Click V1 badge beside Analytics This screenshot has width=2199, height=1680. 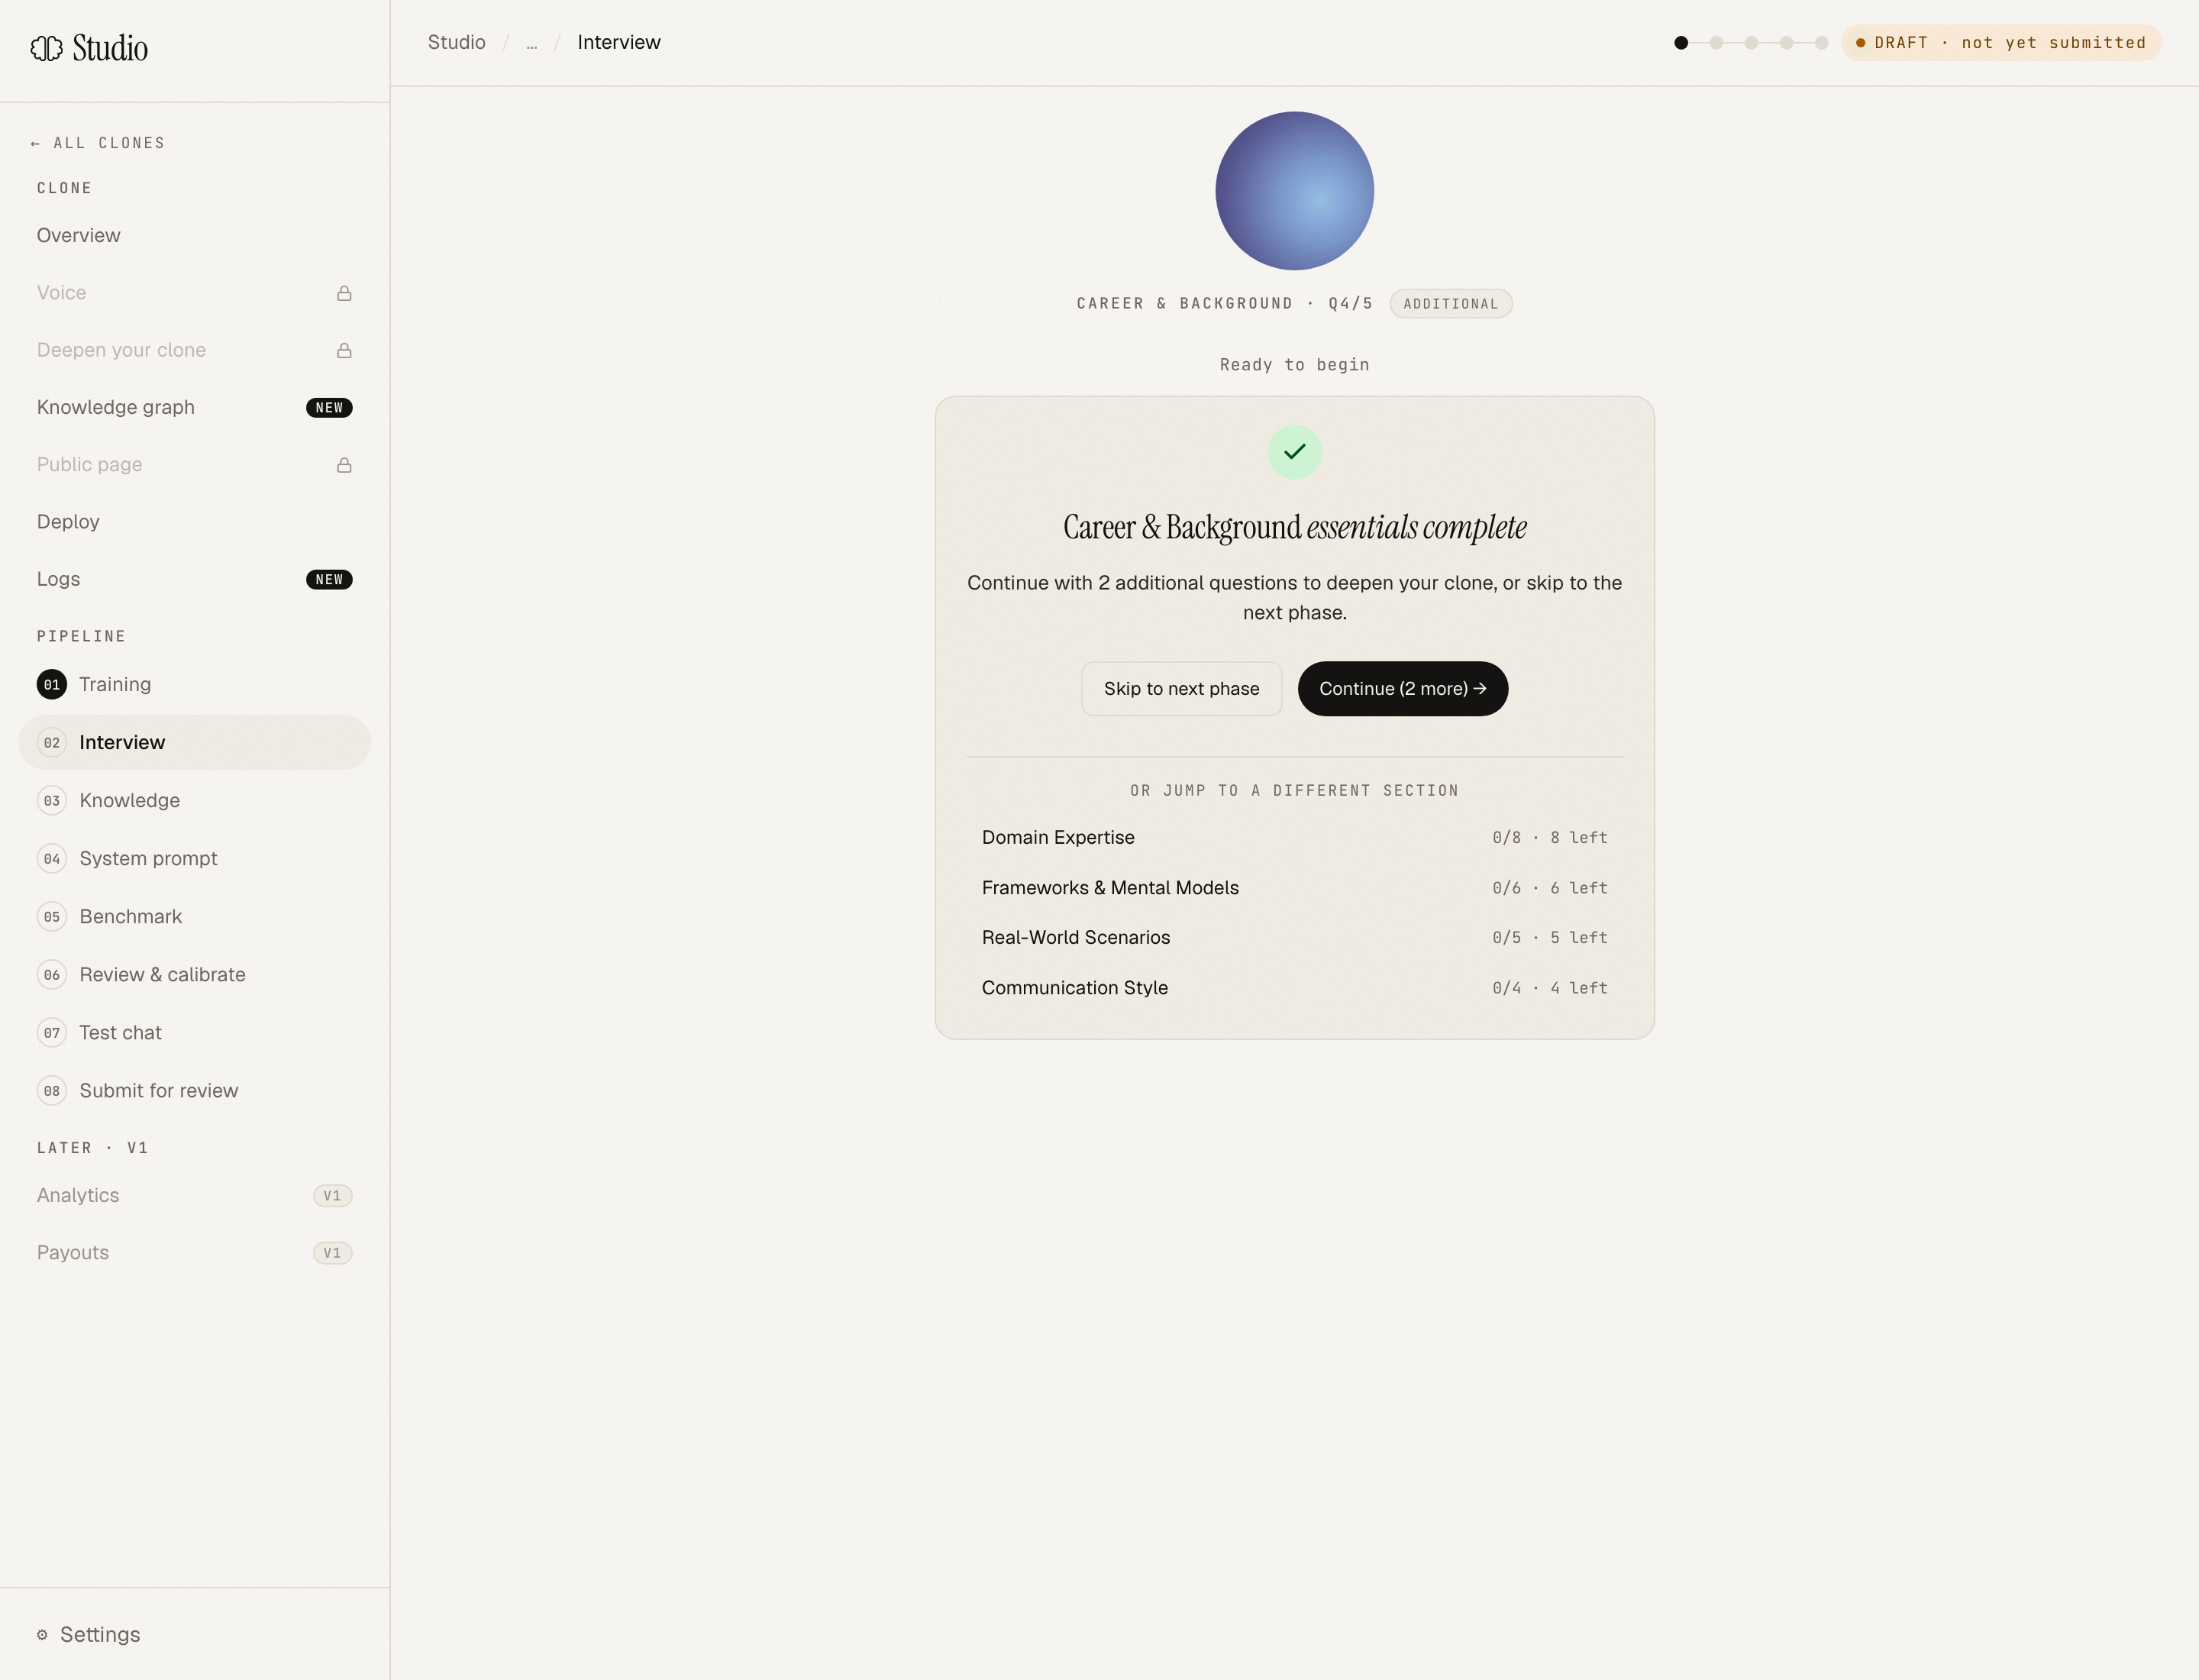pyautogui.click(x=332, y=1196)
